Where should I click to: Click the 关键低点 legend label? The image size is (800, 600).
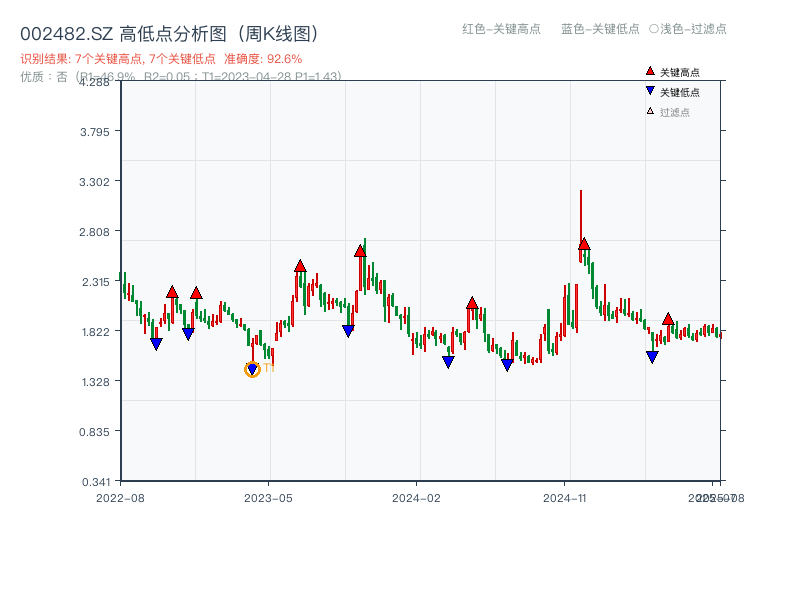[680, 92]
